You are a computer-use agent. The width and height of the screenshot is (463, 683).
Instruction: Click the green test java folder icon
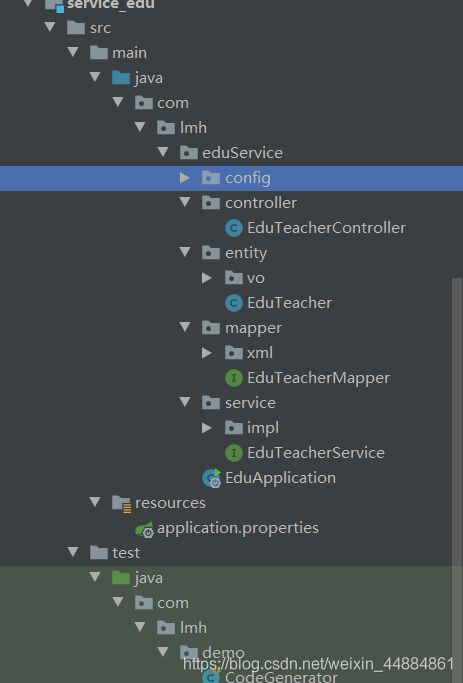point(121,578)
